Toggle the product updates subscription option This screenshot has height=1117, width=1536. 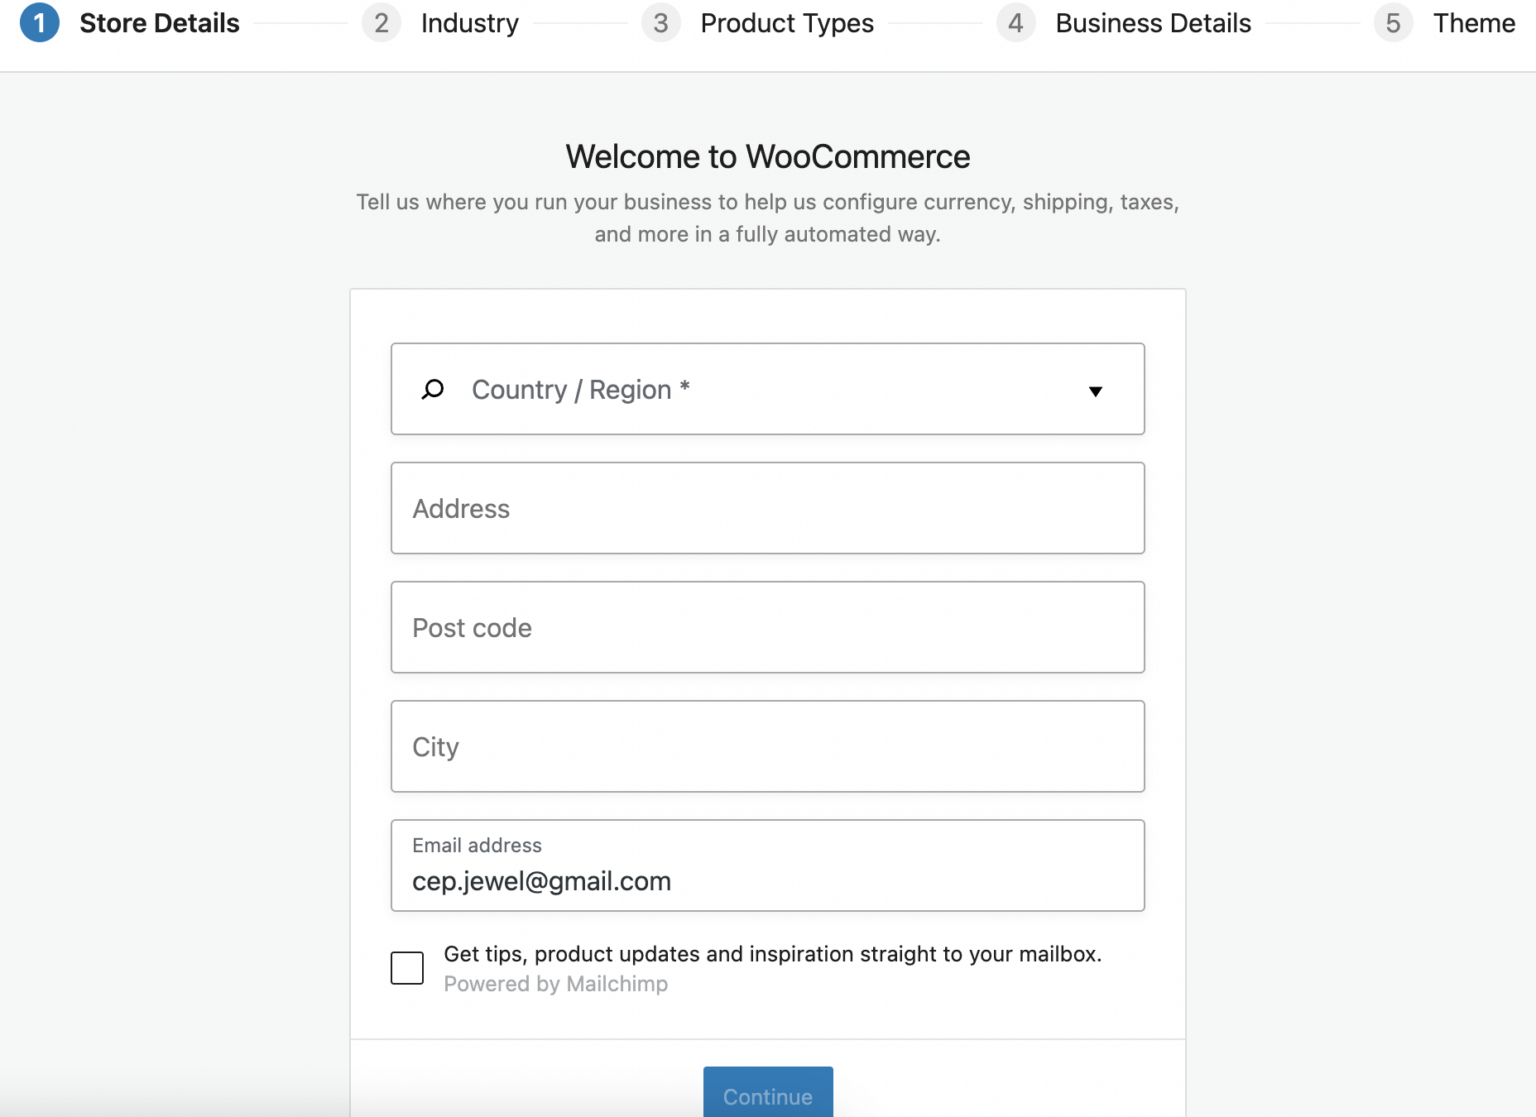407,967
